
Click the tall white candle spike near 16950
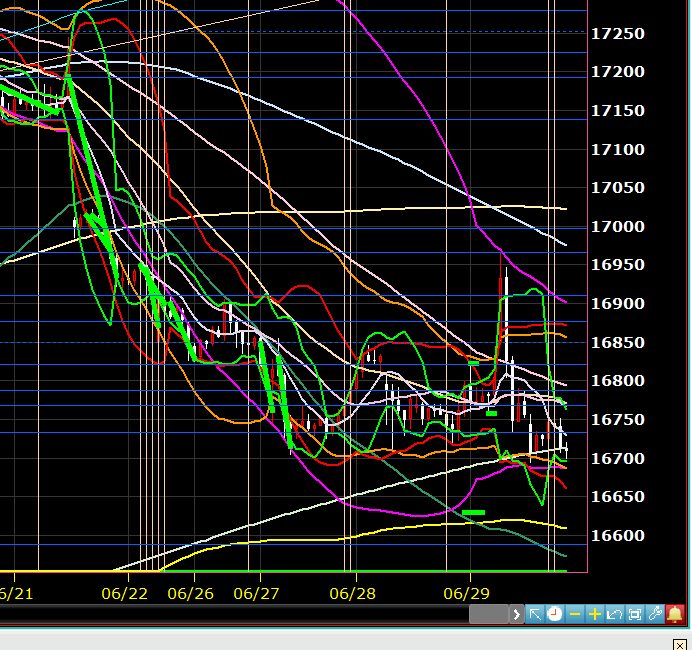pos(506,300)
